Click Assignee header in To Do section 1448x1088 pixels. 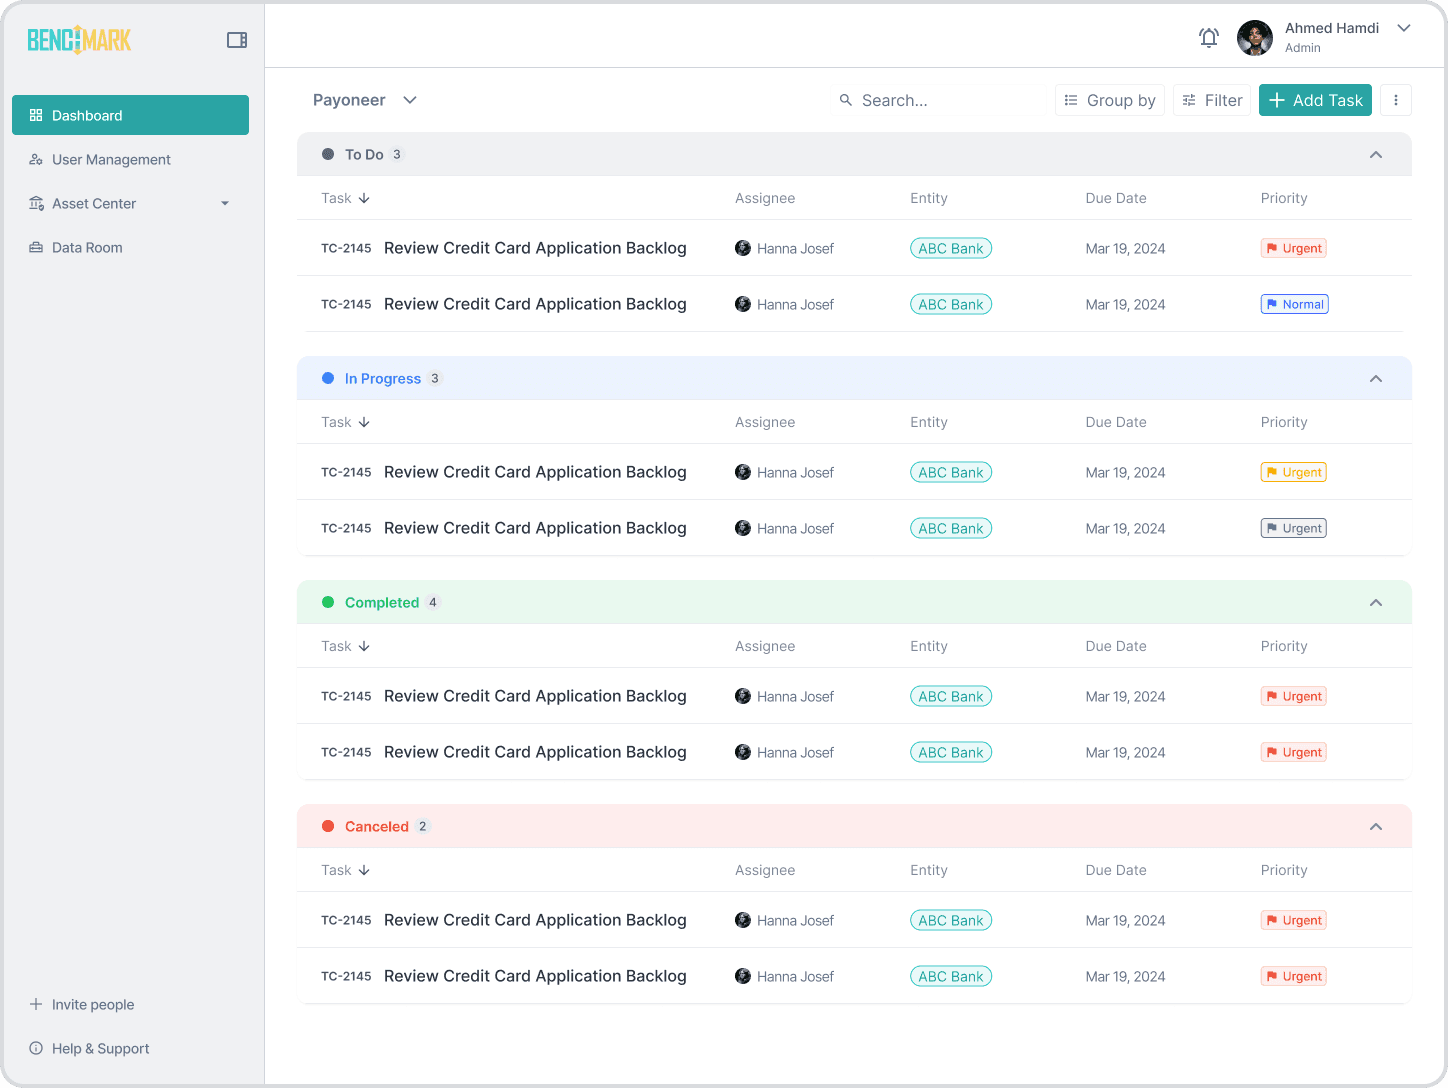point(765,198)
